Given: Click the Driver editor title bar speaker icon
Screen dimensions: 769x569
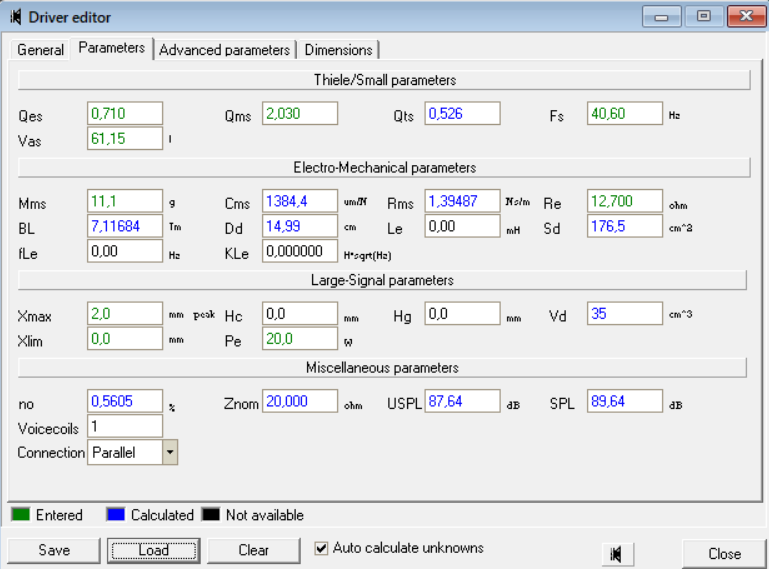Looking at the screenshot, I should pos(16,17).
